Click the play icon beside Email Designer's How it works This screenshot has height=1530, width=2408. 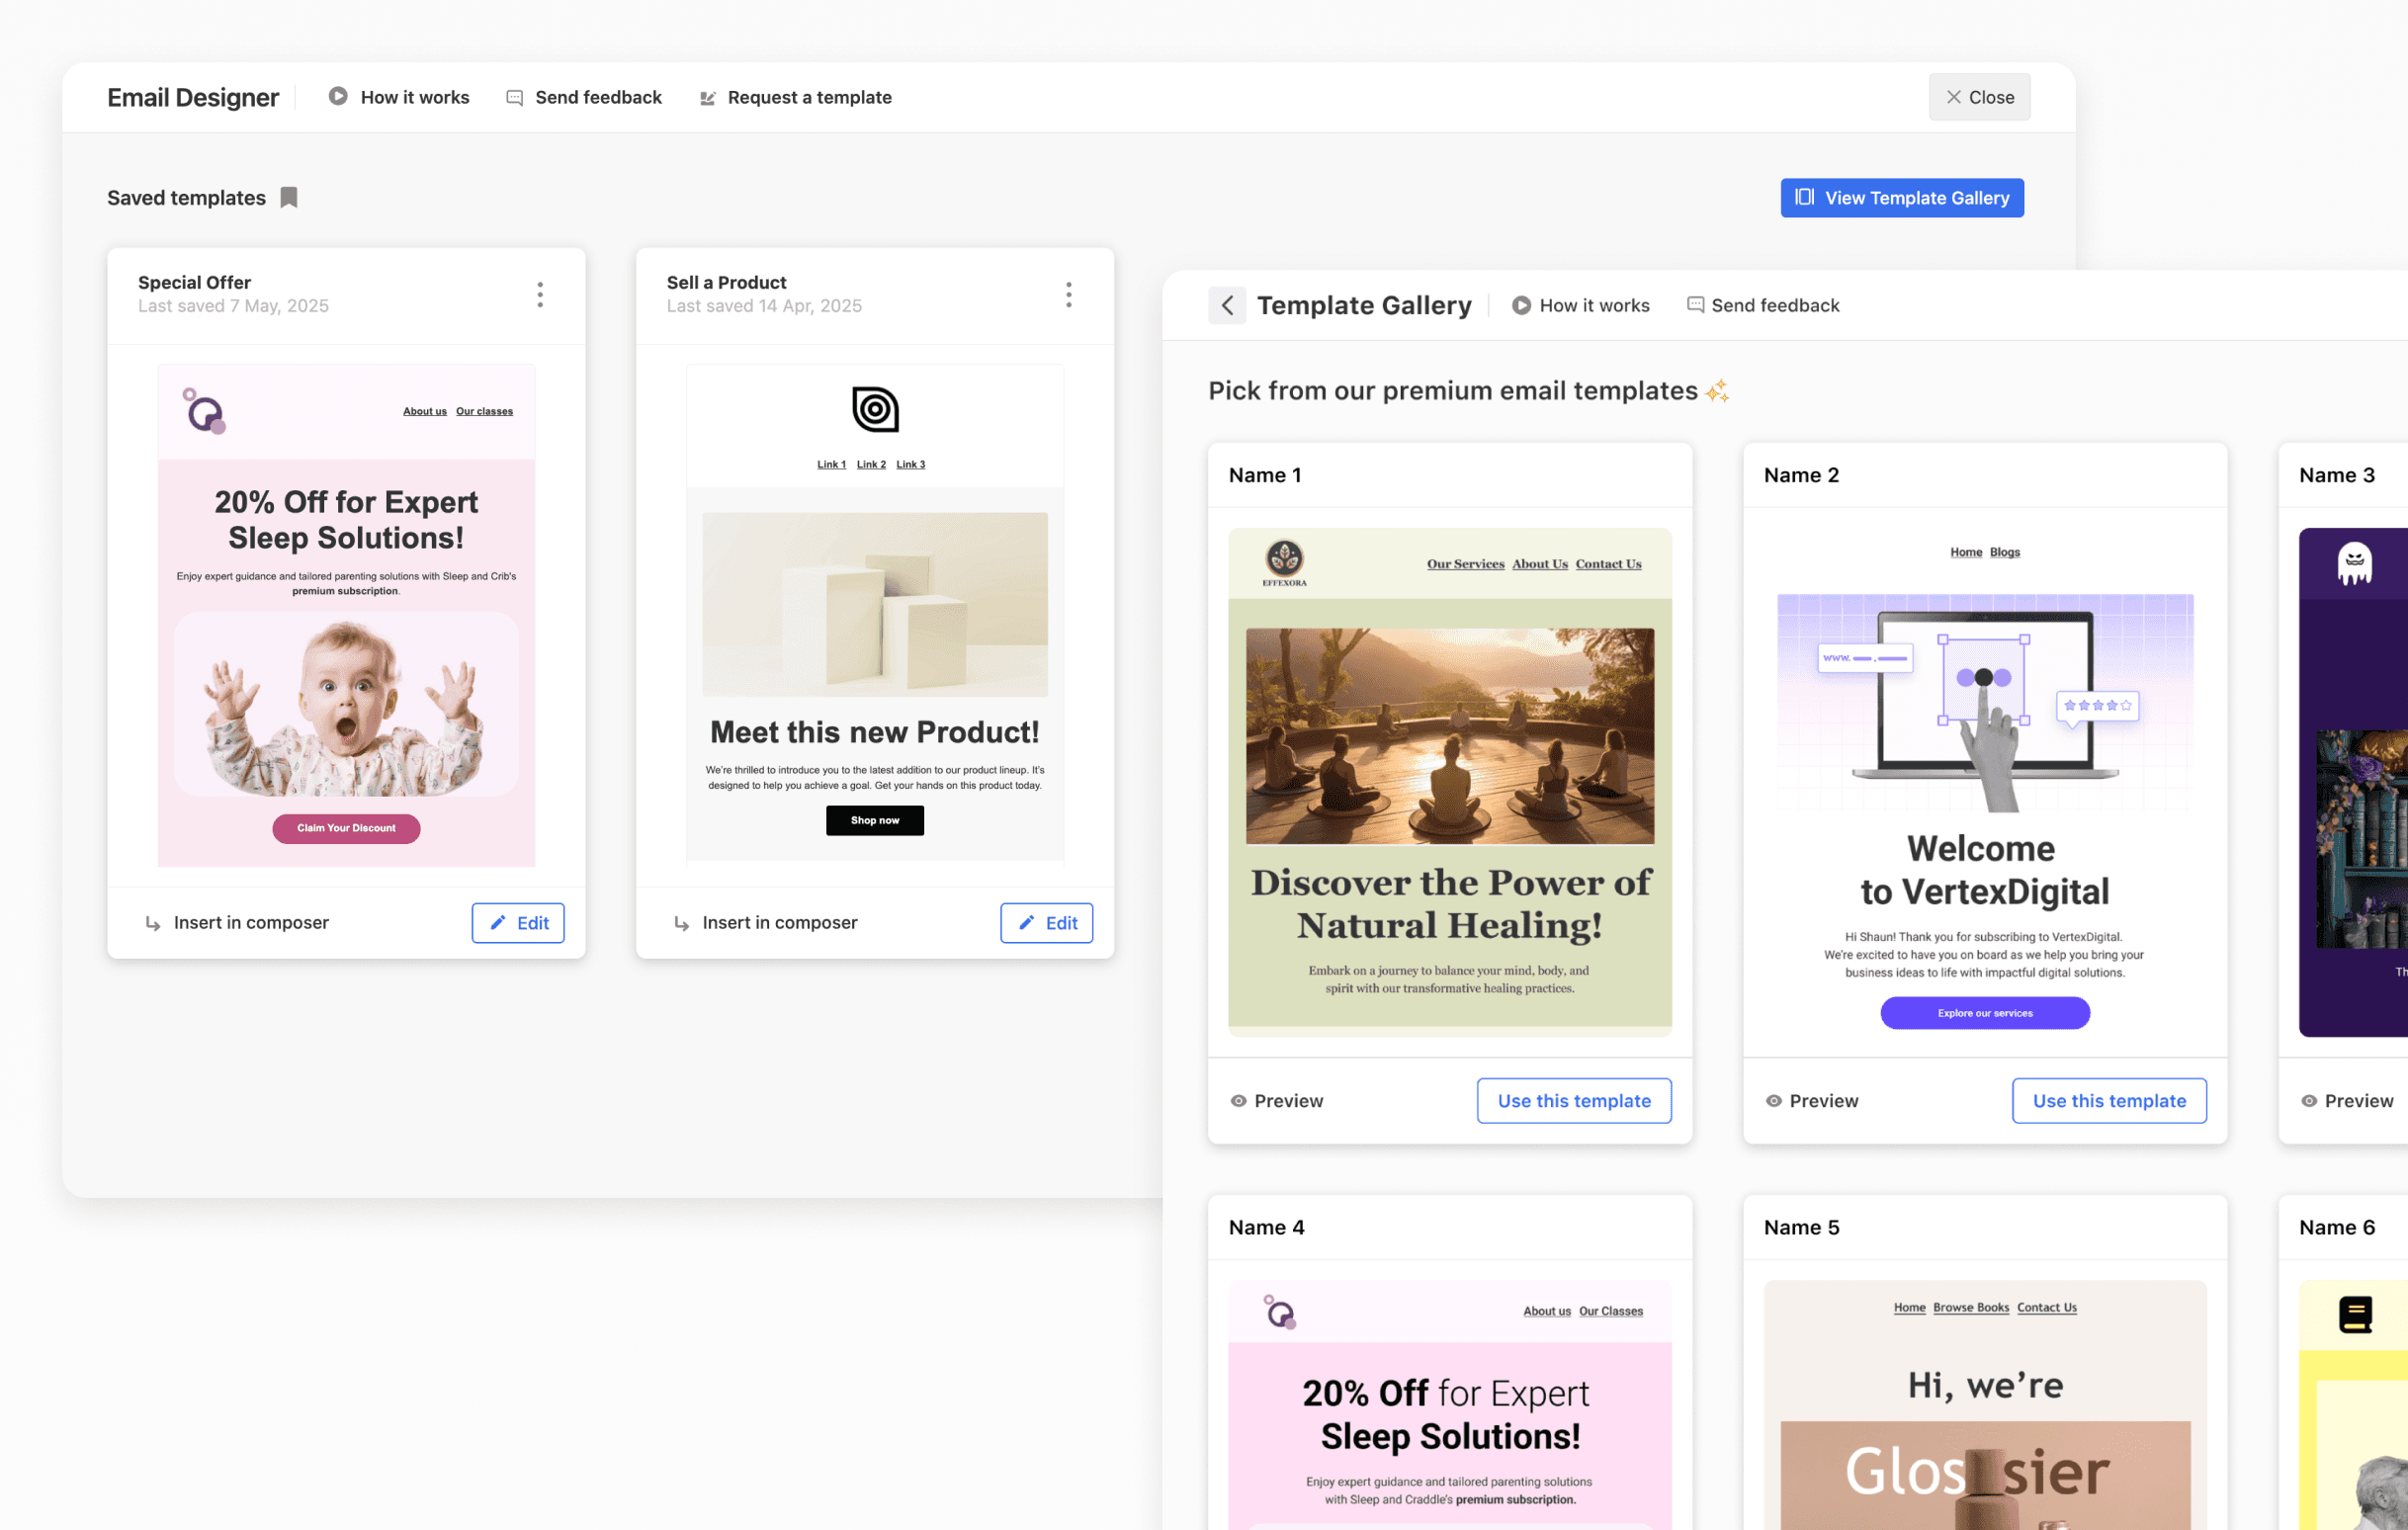(x=338, y=96)
